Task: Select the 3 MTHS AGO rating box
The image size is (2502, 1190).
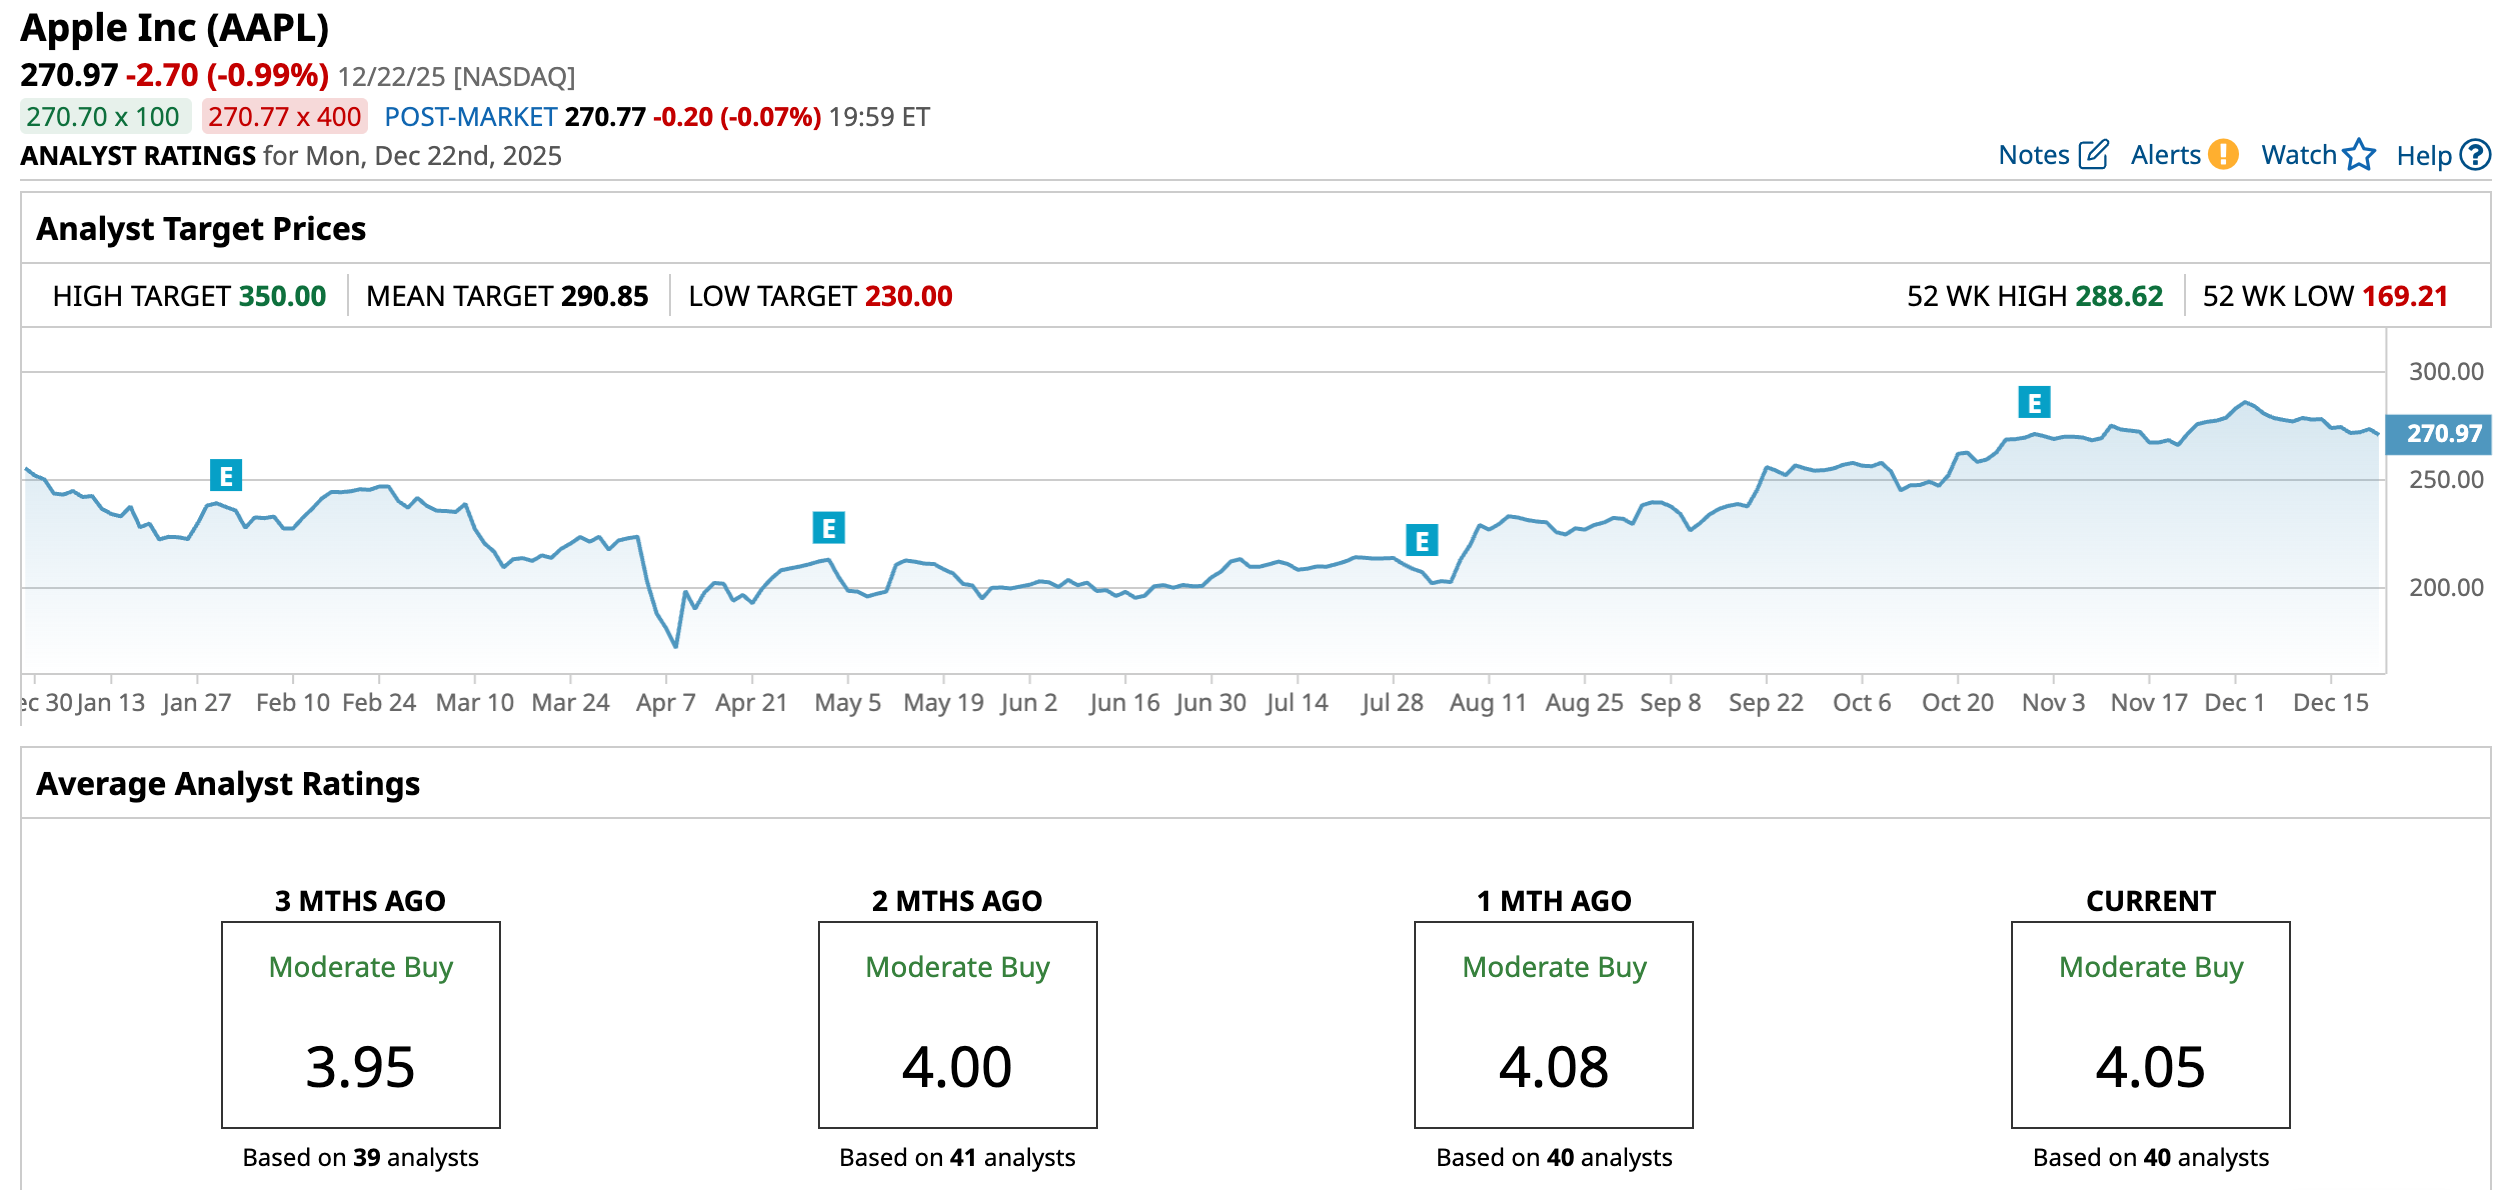Action: pyautogui.click(x=360, y=1024)
